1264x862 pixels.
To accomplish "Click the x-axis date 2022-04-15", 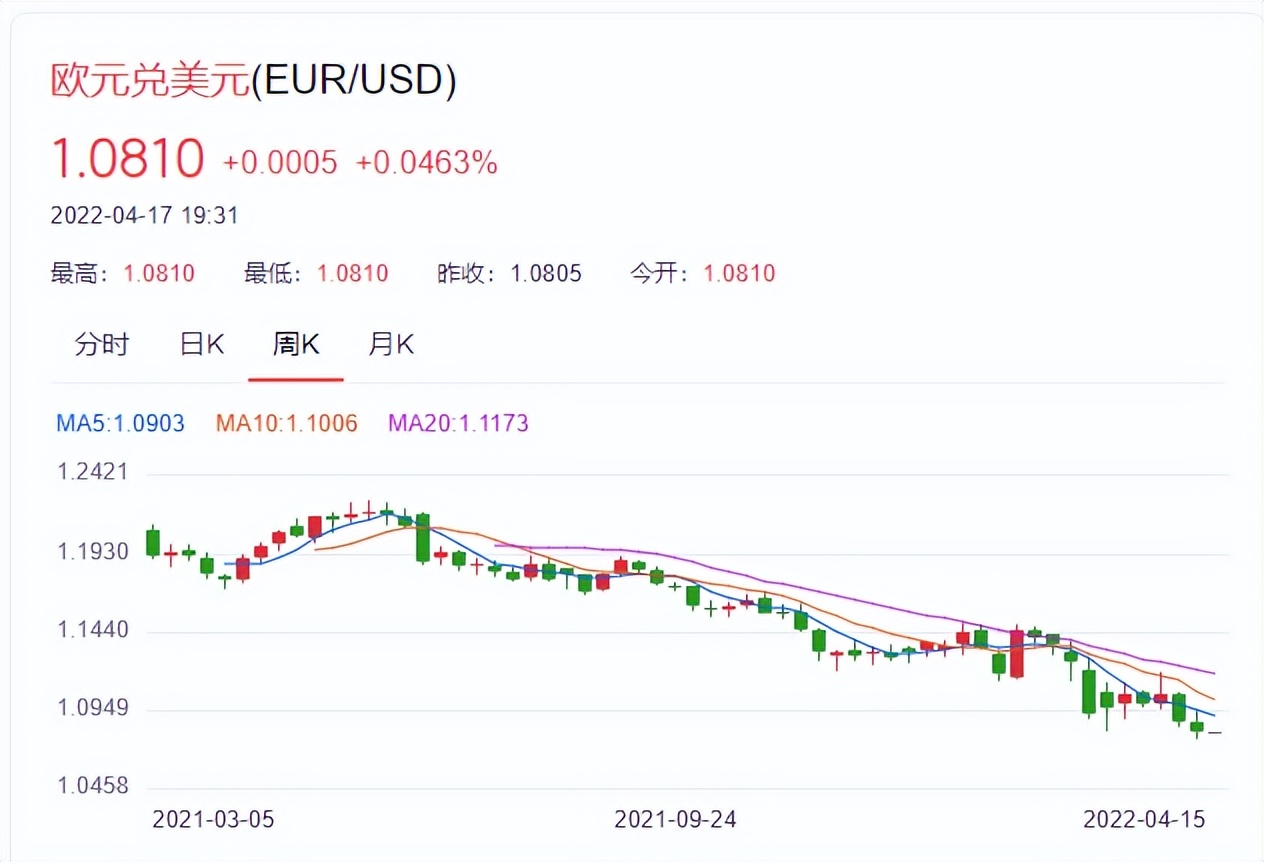I will tap(1145, 819).
